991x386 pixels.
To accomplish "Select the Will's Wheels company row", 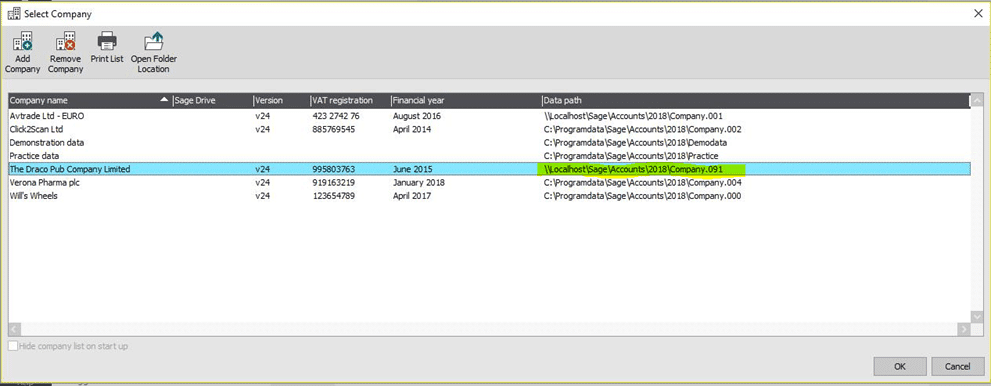I will click(489, 196).
